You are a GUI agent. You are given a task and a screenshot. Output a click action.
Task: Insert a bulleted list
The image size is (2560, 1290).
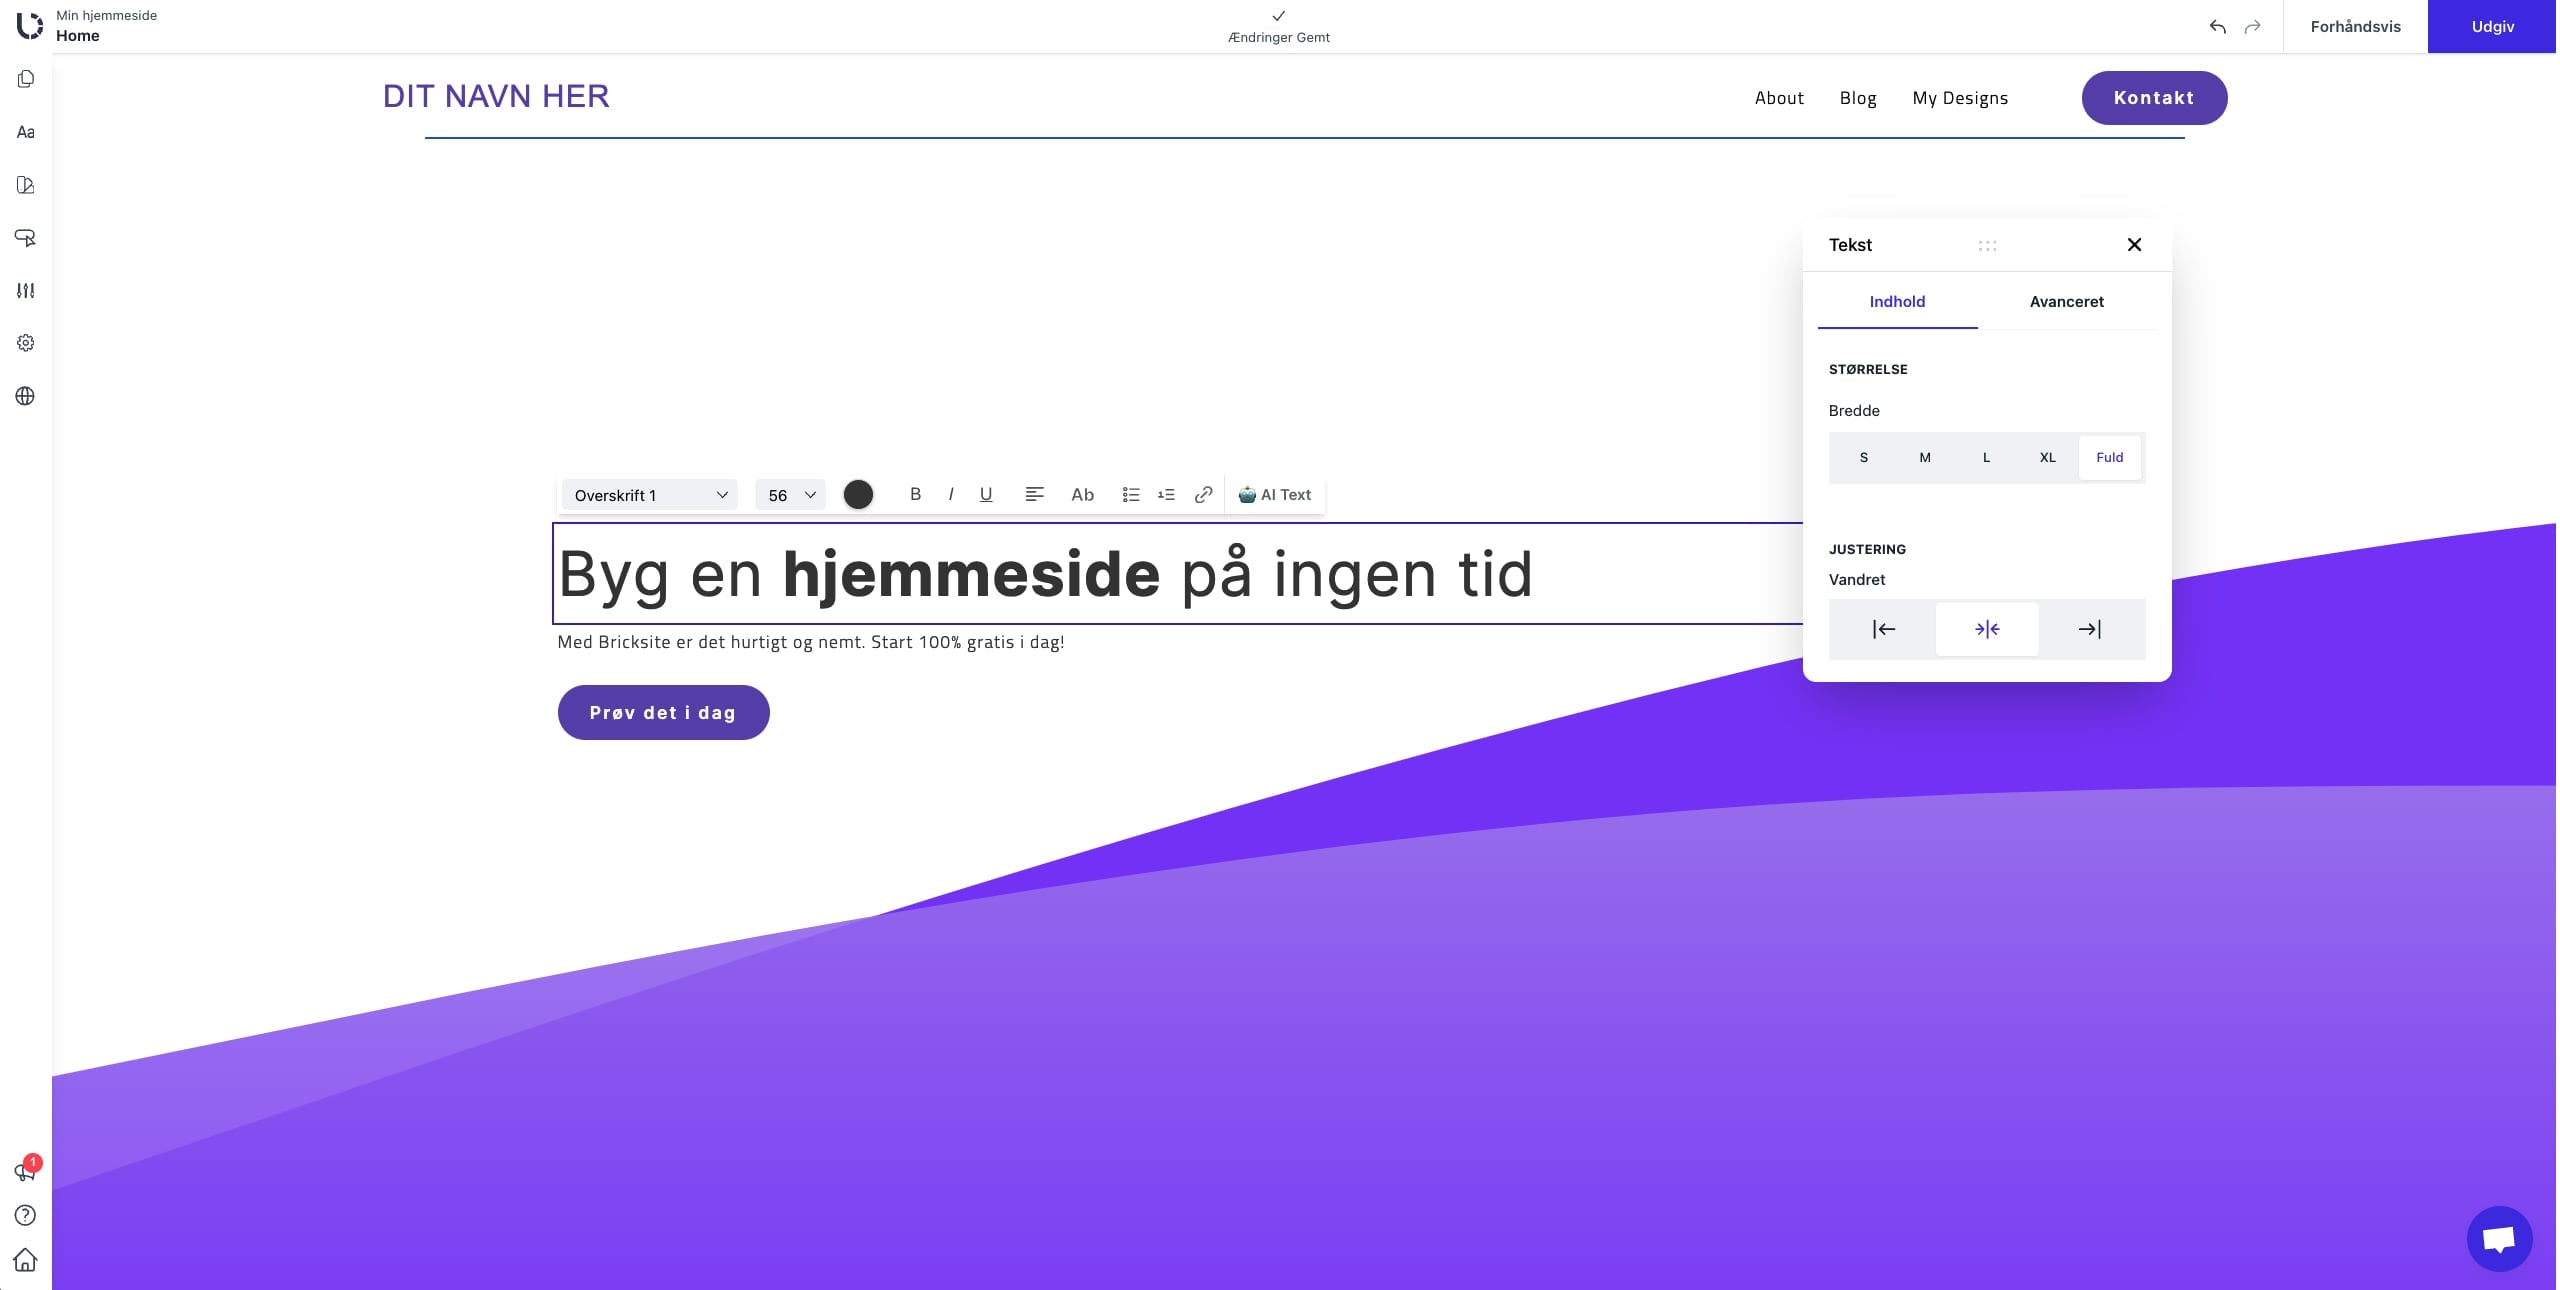pyautogui.click(x=1131, y=494)
